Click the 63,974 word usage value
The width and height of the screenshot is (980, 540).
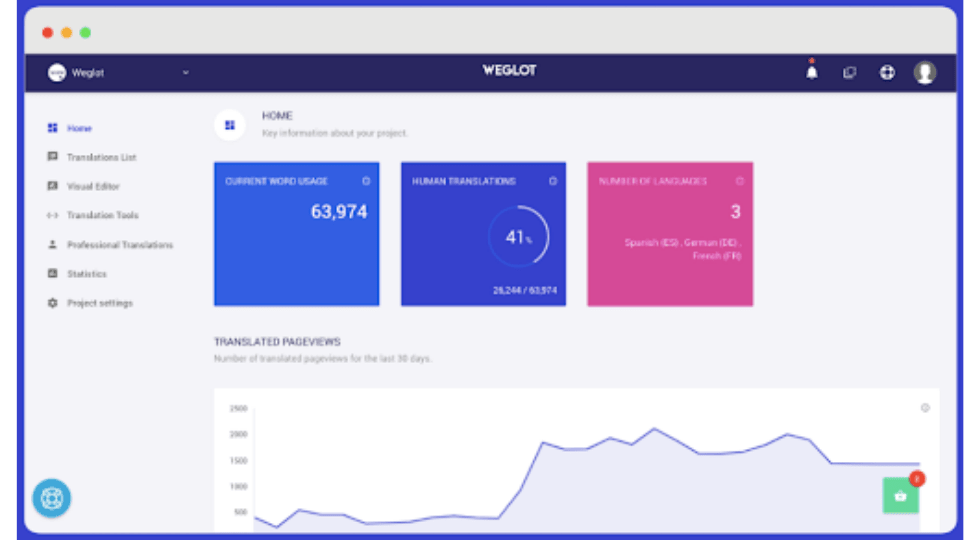click(339, 212)
